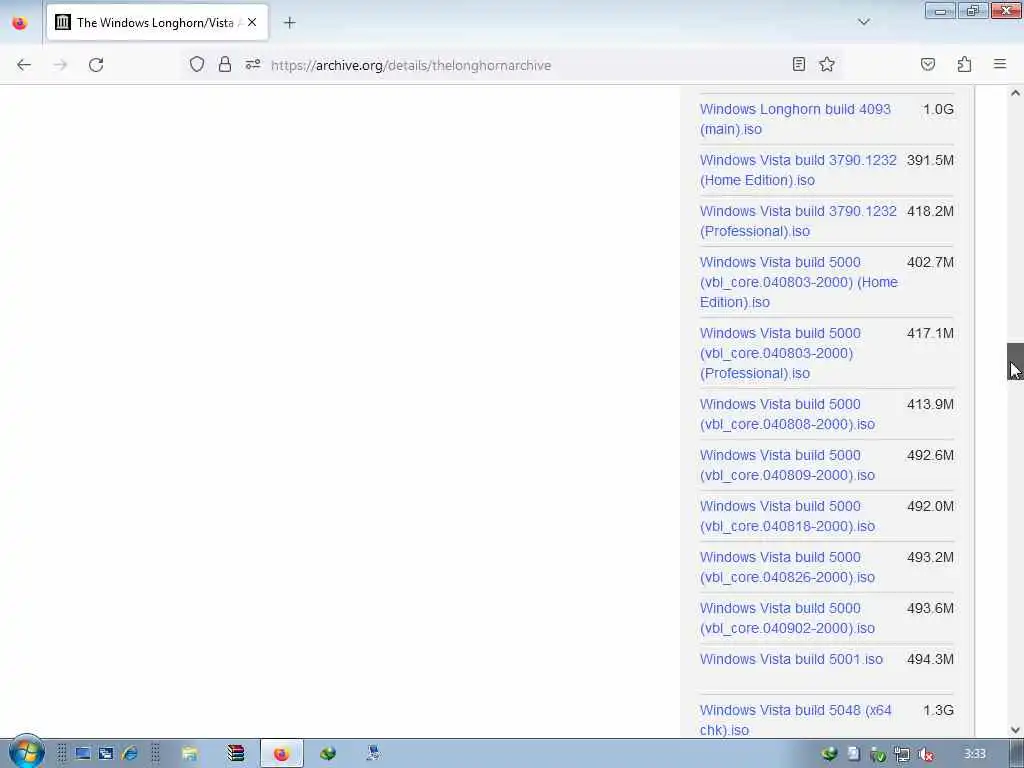Click the page scrollbar thumb
This screenshot has height=768, width=1024.
(1015, 361)
